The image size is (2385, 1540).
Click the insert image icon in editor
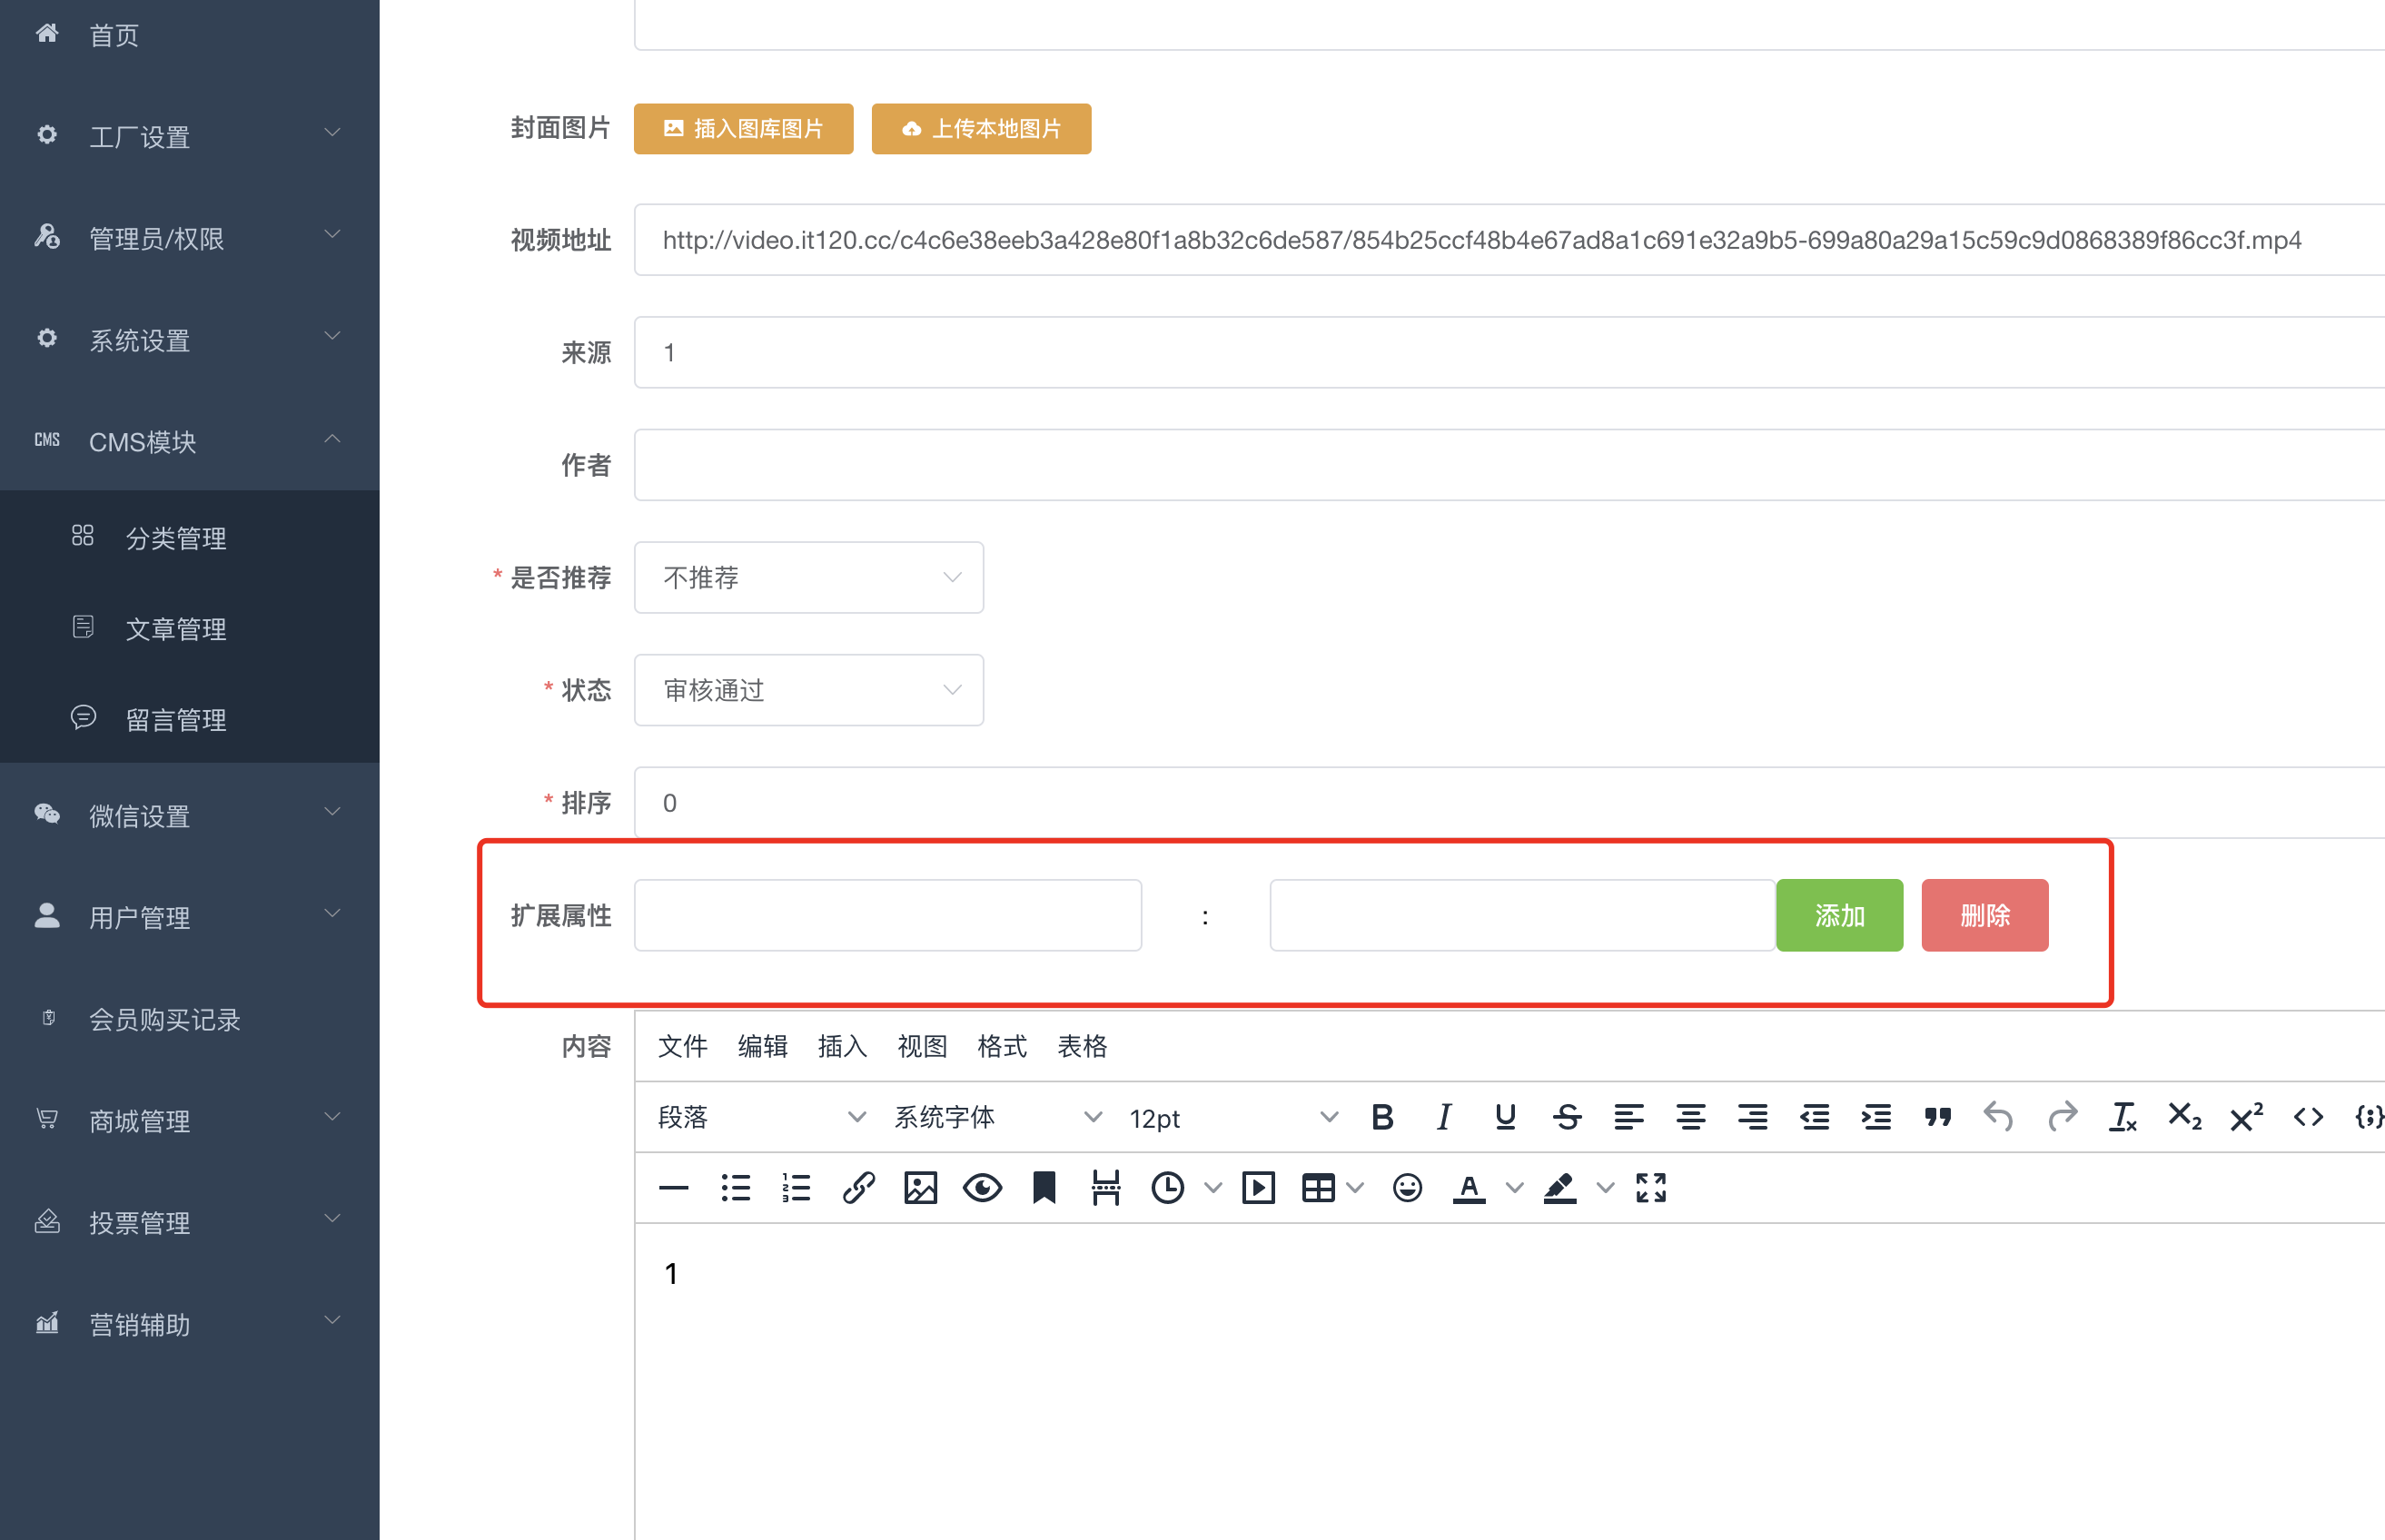tap(920, 1188)
